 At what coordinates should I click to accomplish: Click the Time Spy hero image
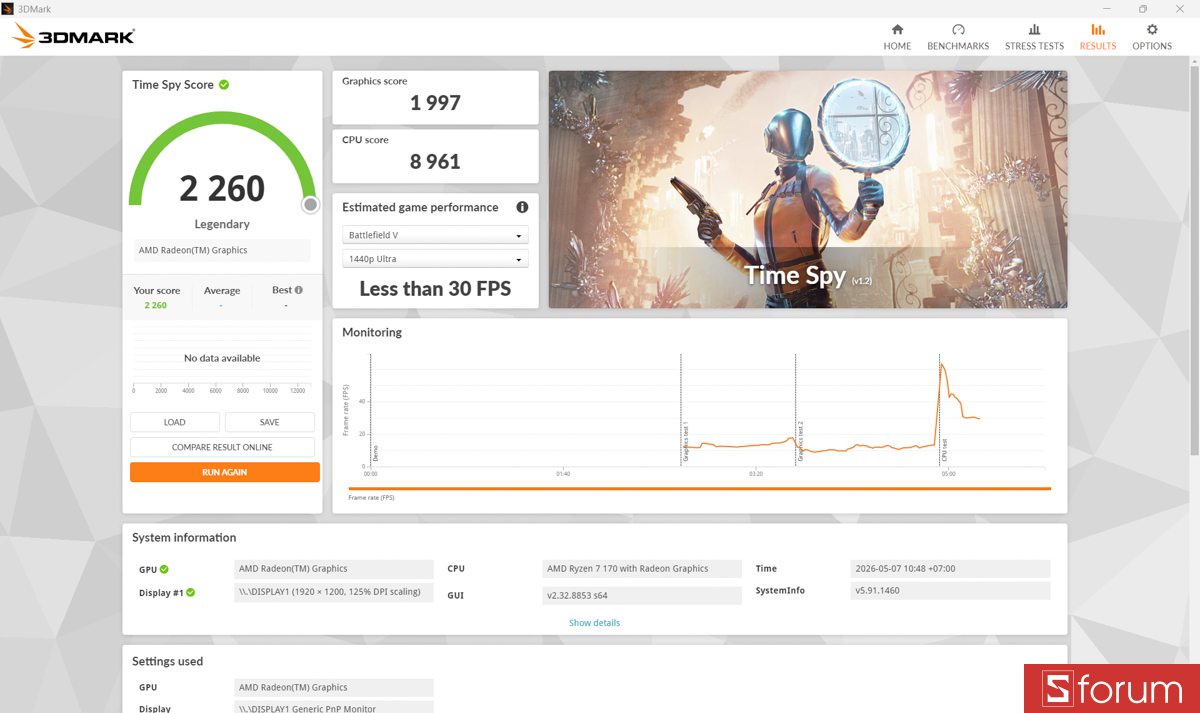808,189
